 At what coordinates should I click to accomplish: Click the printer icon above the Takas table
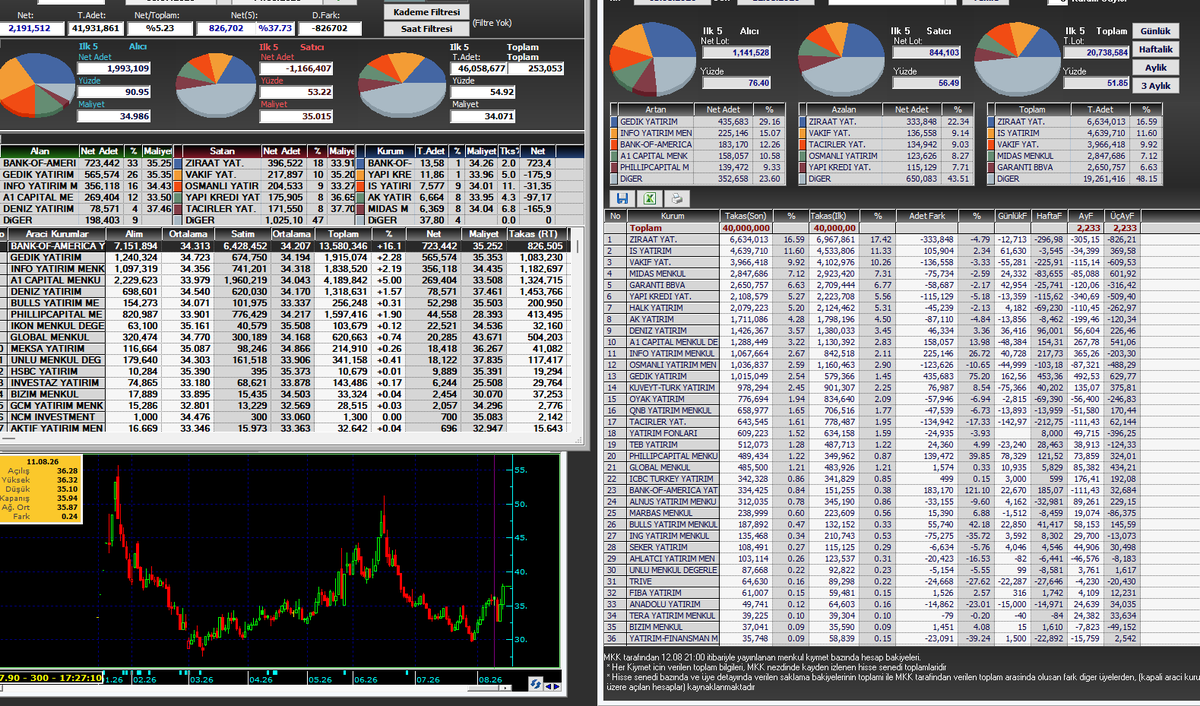(x=677, y=198)
